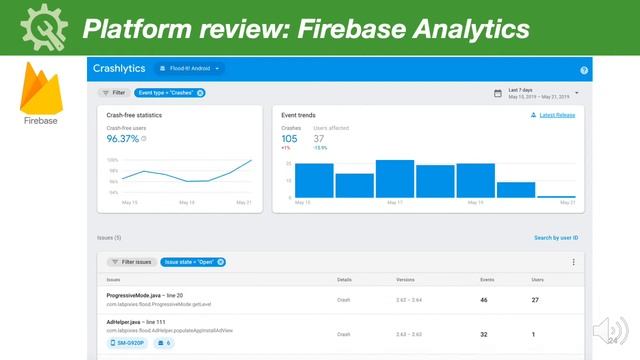Click the 96.37% crash-free users value
Screen dimensions: 640x360
tap(123, 139)
